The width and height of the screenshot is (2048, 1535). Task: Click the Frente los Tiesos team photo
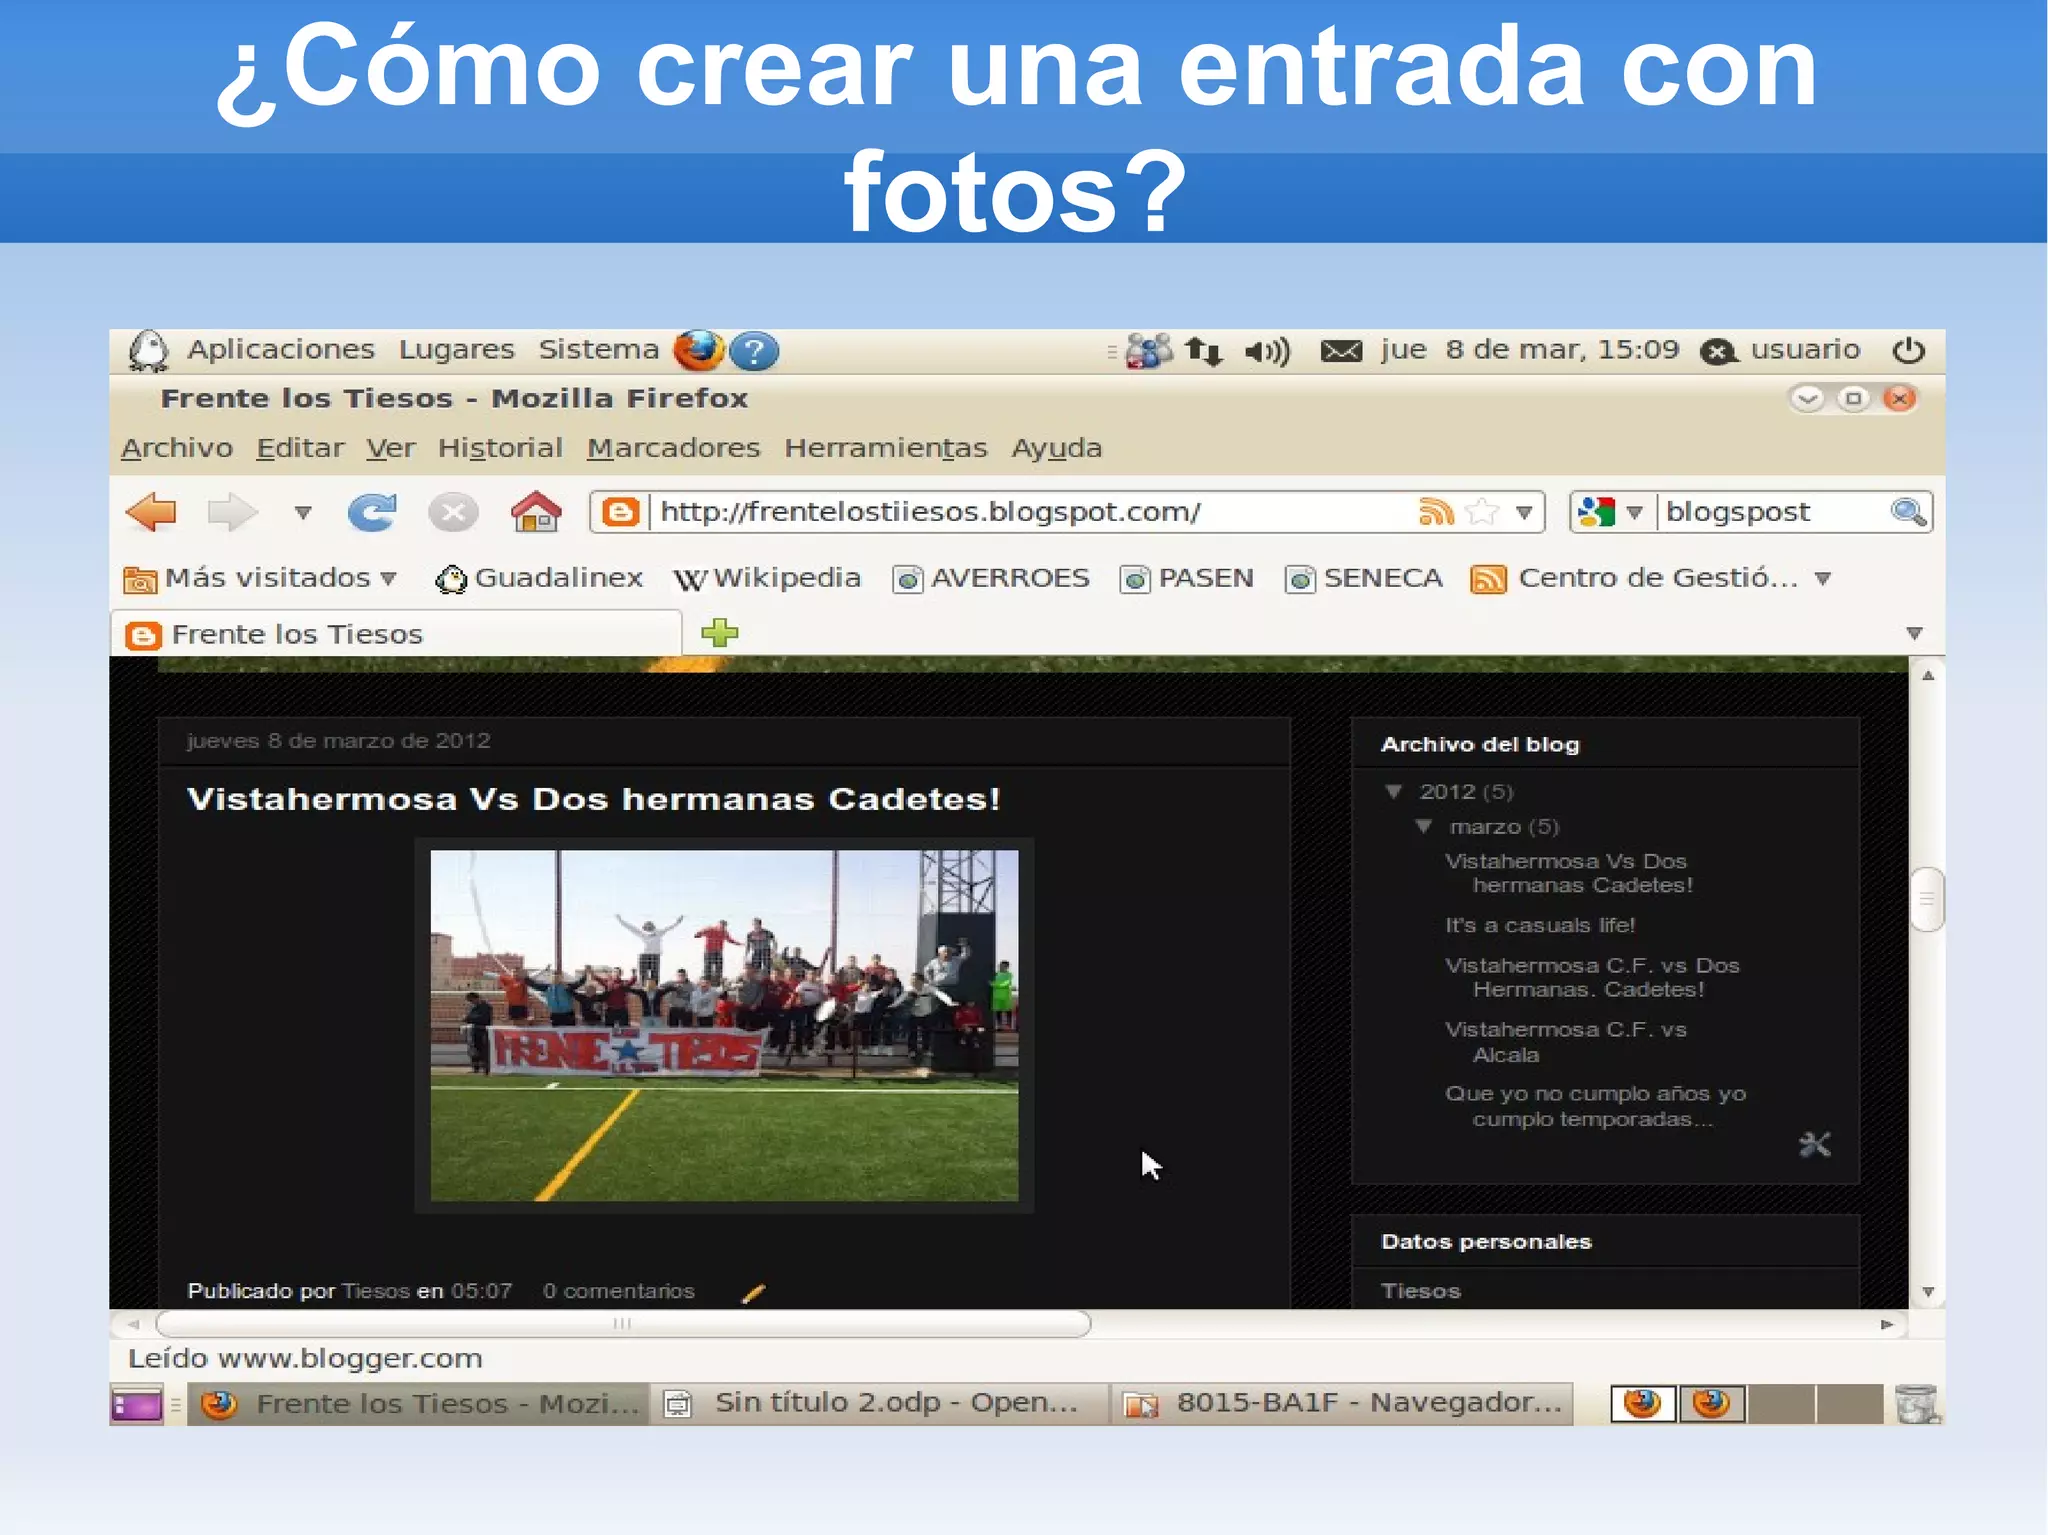tap(724, 1025)
